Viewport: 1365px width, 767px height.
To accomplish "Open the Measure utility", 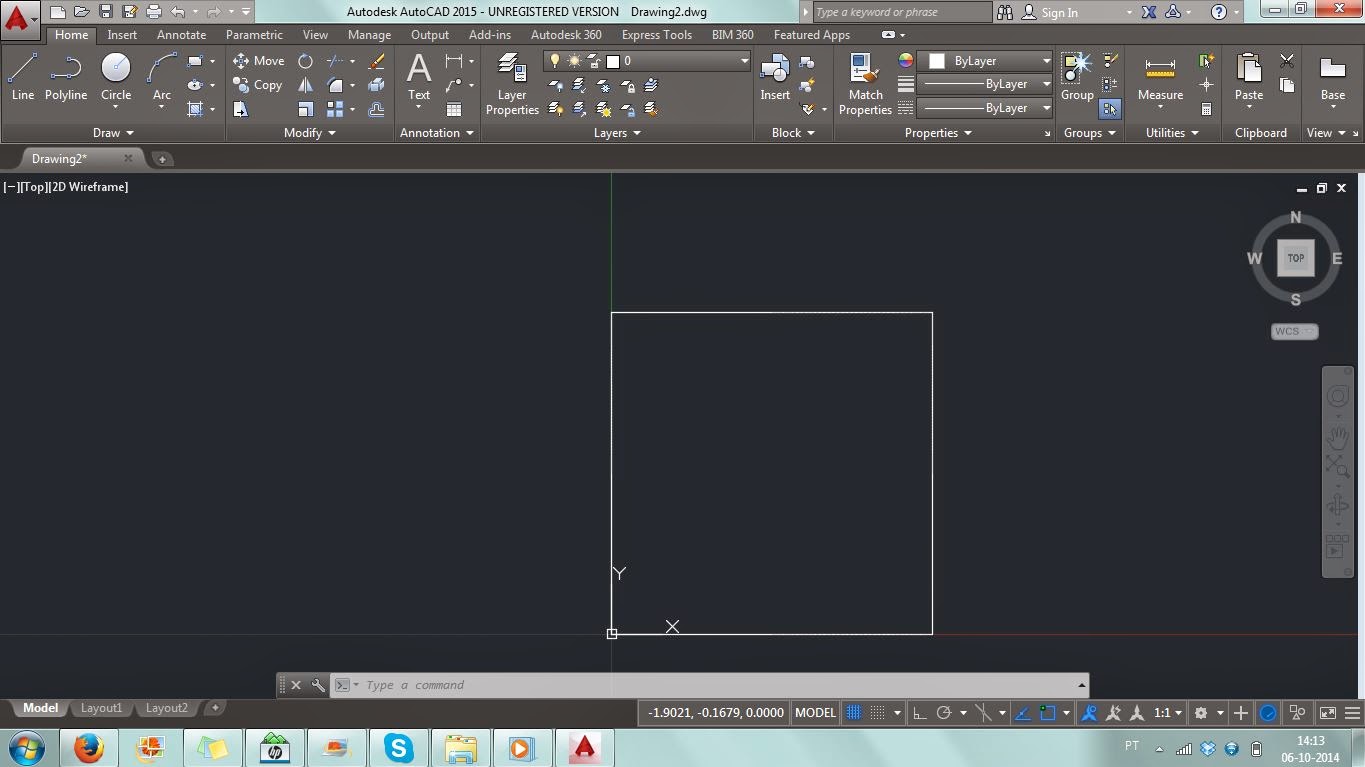I will click(1160, 78).
